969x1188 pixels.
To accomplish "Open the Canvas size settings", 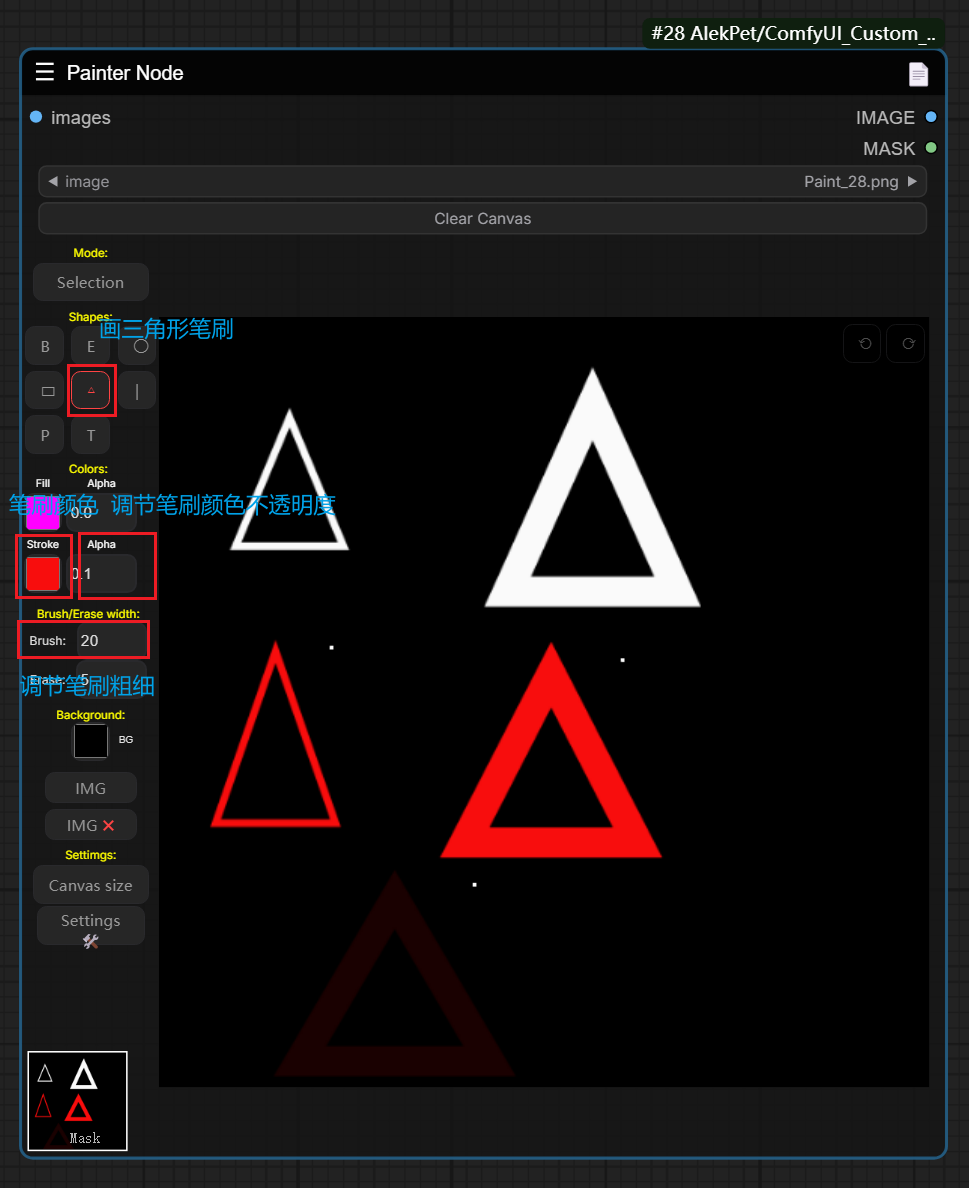I will pos(90,885).
